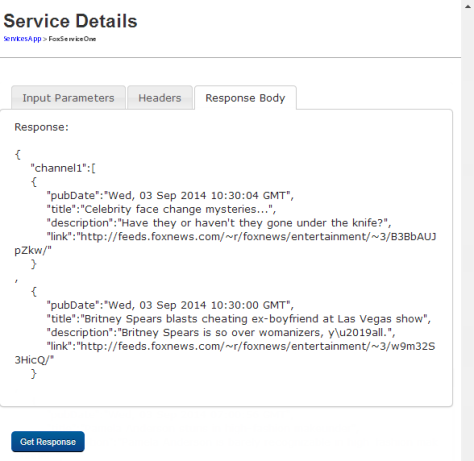This screenshot has width=474, height=461.
Task: Click the "so over womanizers" description line
Action: 221,332
